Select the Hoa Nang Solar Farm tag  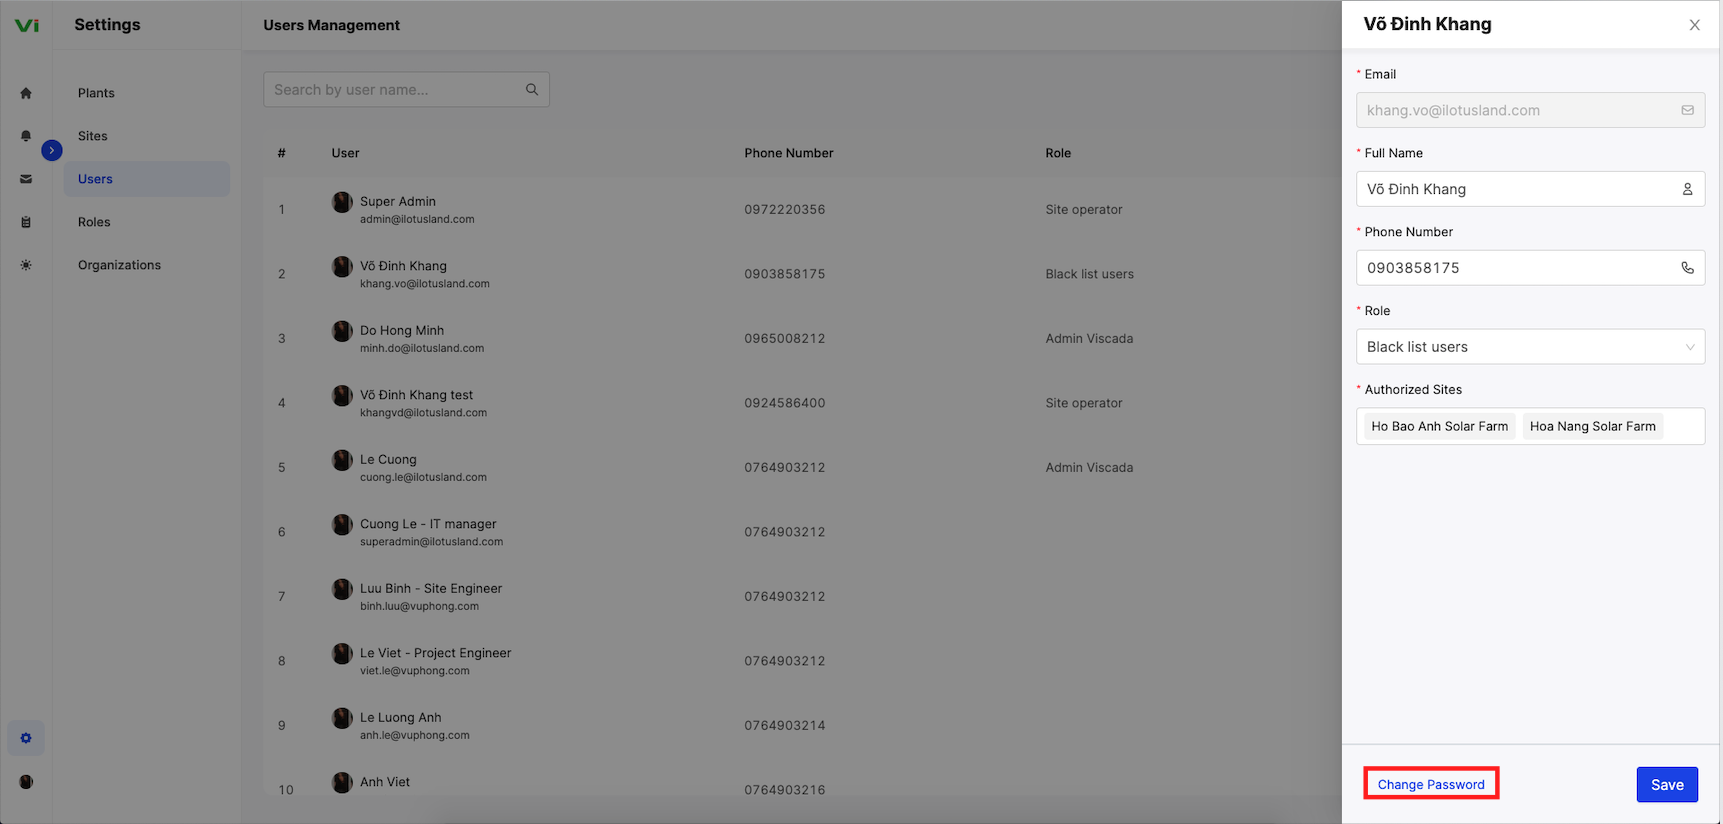pyautogui.click(x=1592, y=426)
